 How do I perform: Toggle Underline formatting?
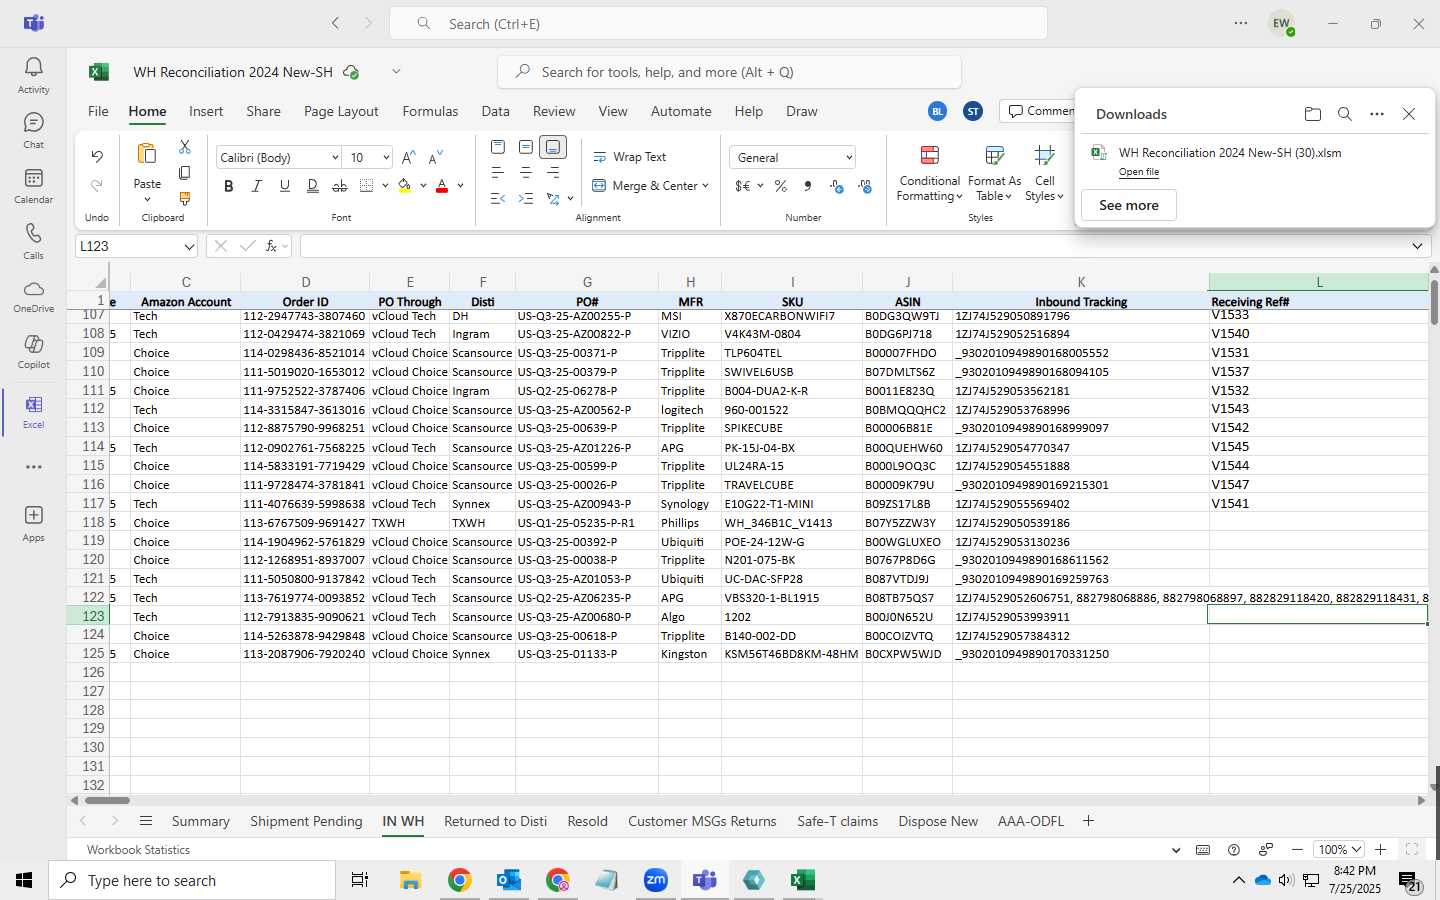285,186
